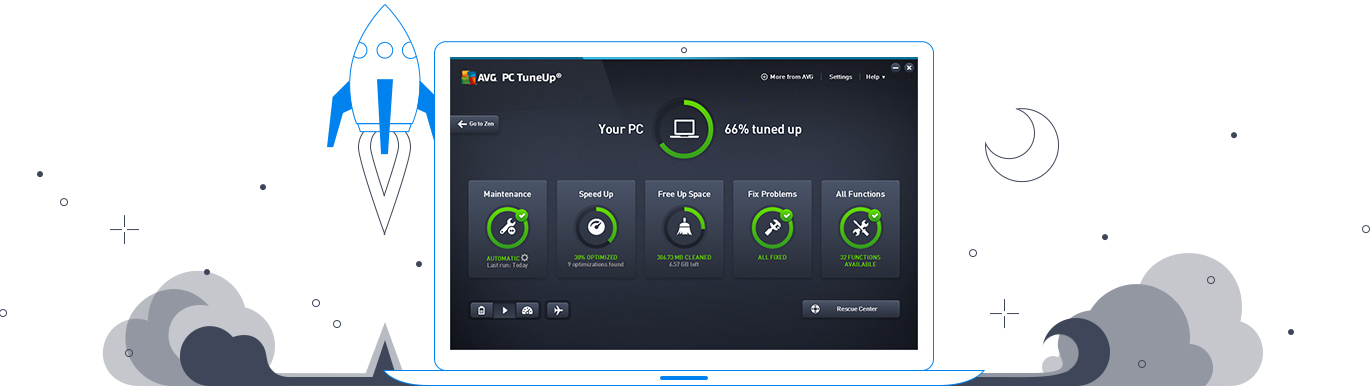
Task: Click the PC laptop progress ring
Action: point(684,129)
